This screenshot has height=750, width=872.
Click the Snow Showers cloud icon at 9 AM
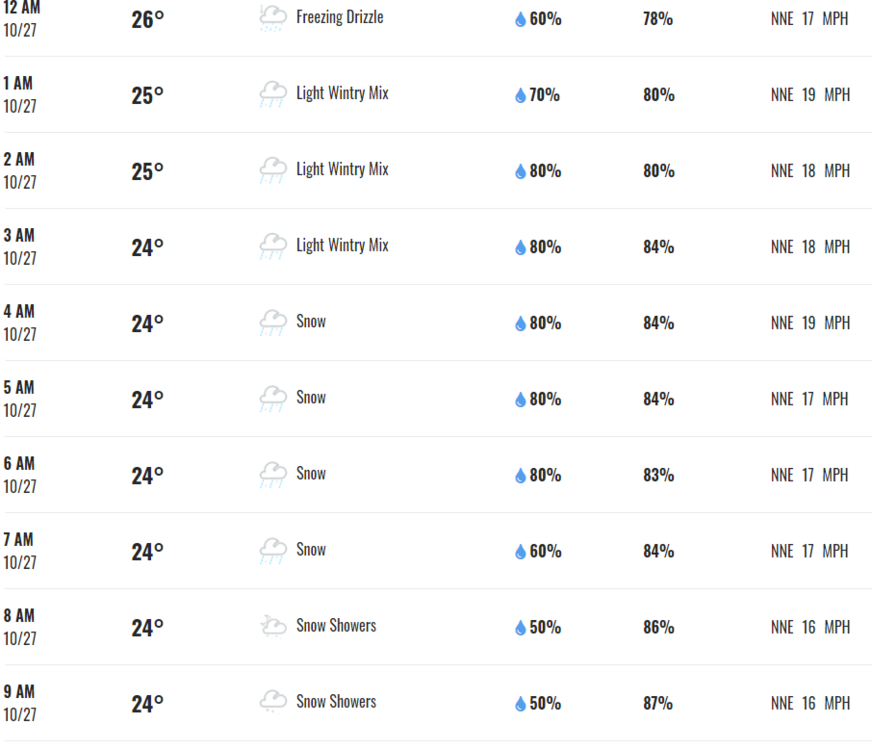pos(272,702)
